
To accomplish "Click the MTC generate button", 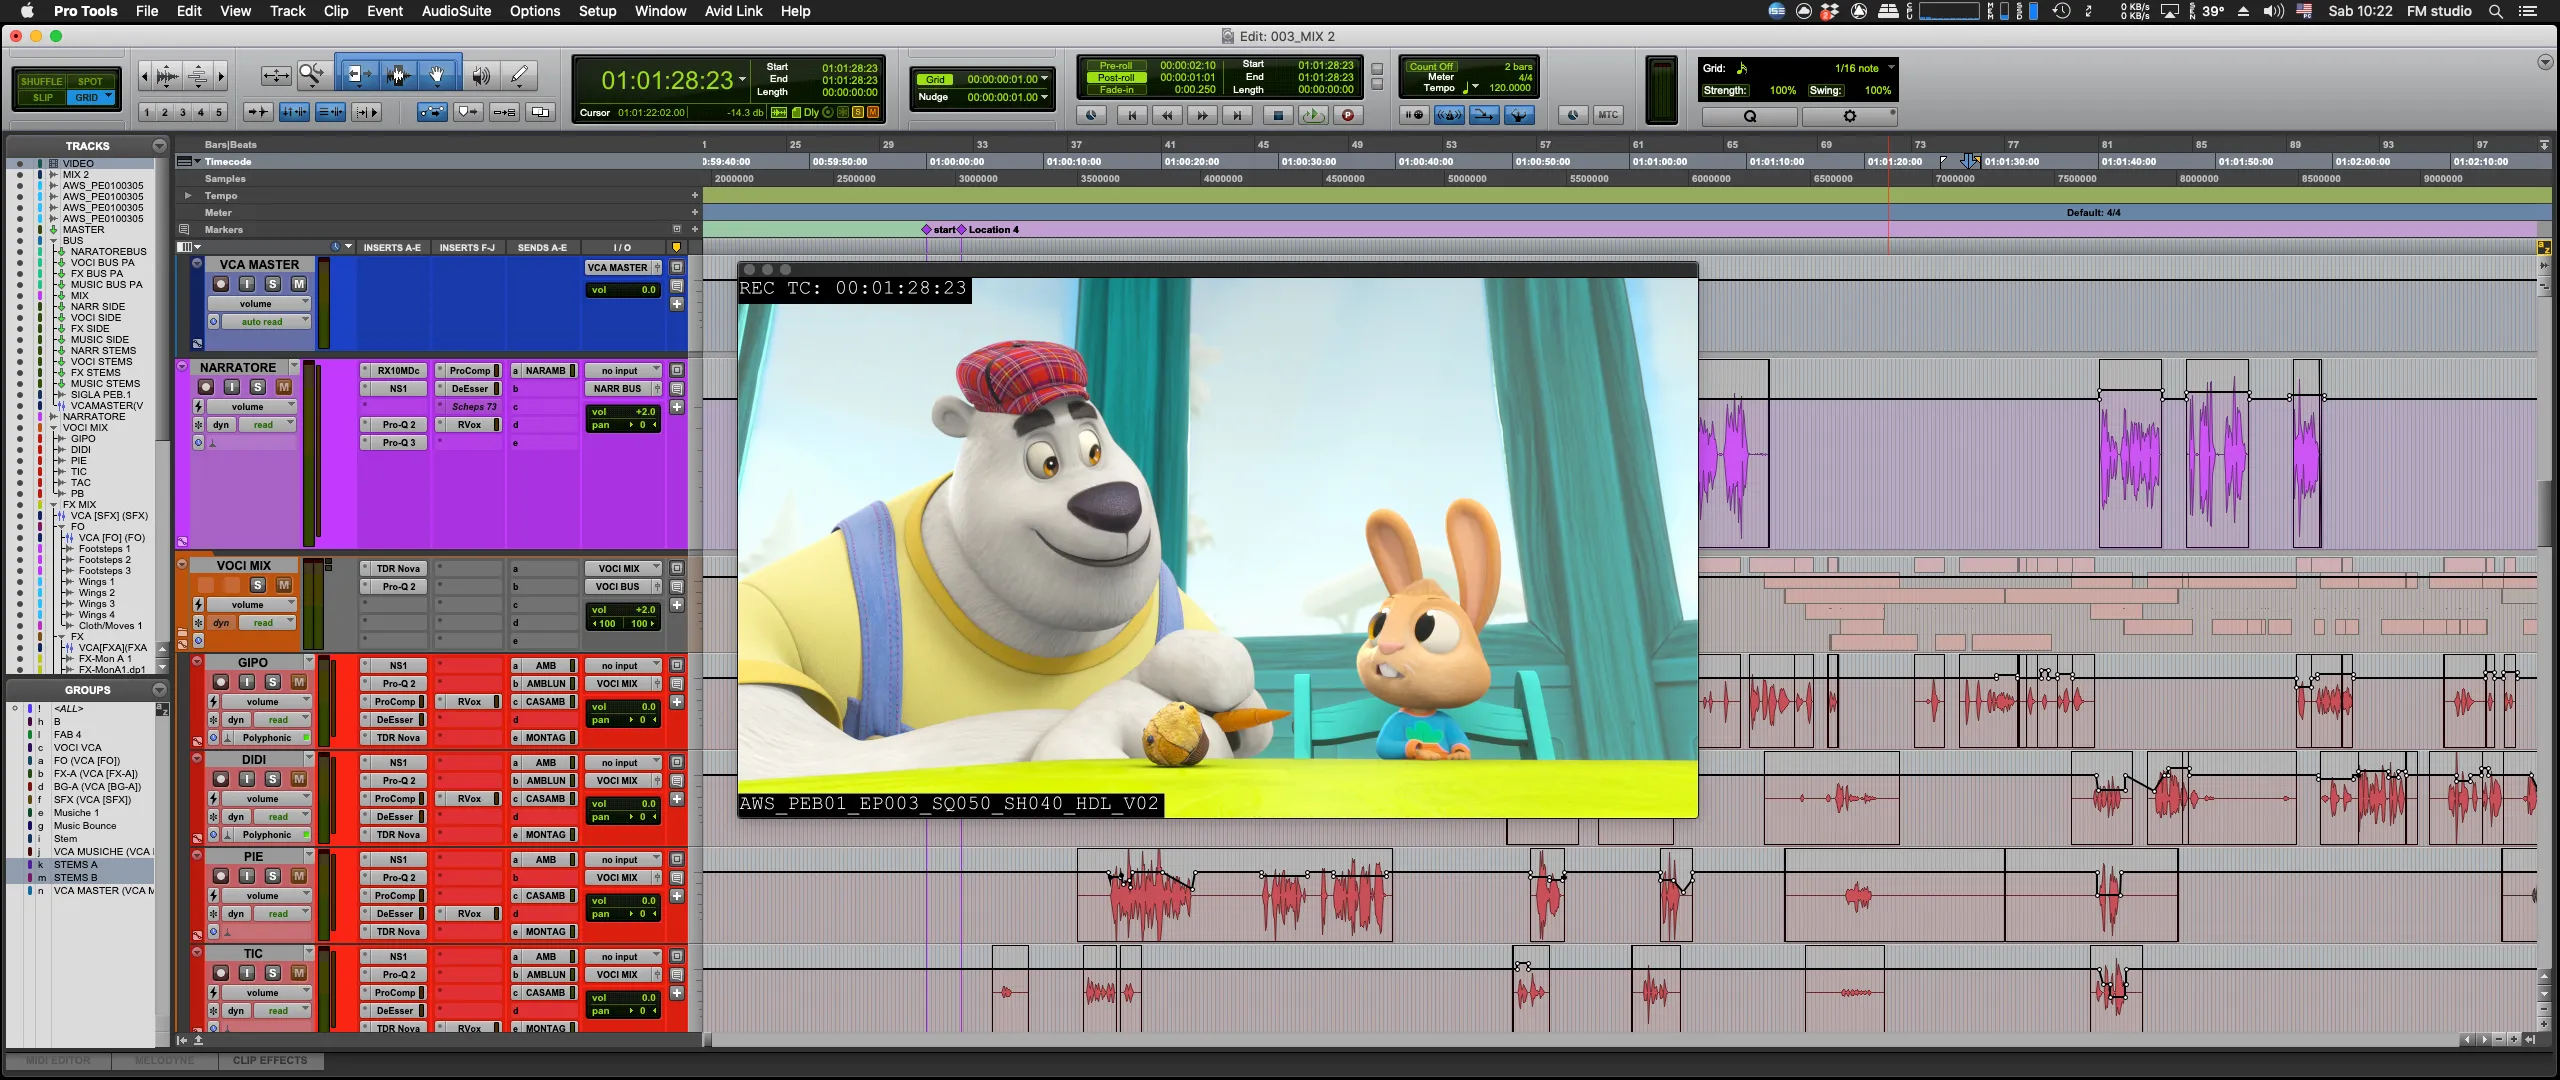I will 1608,115.
